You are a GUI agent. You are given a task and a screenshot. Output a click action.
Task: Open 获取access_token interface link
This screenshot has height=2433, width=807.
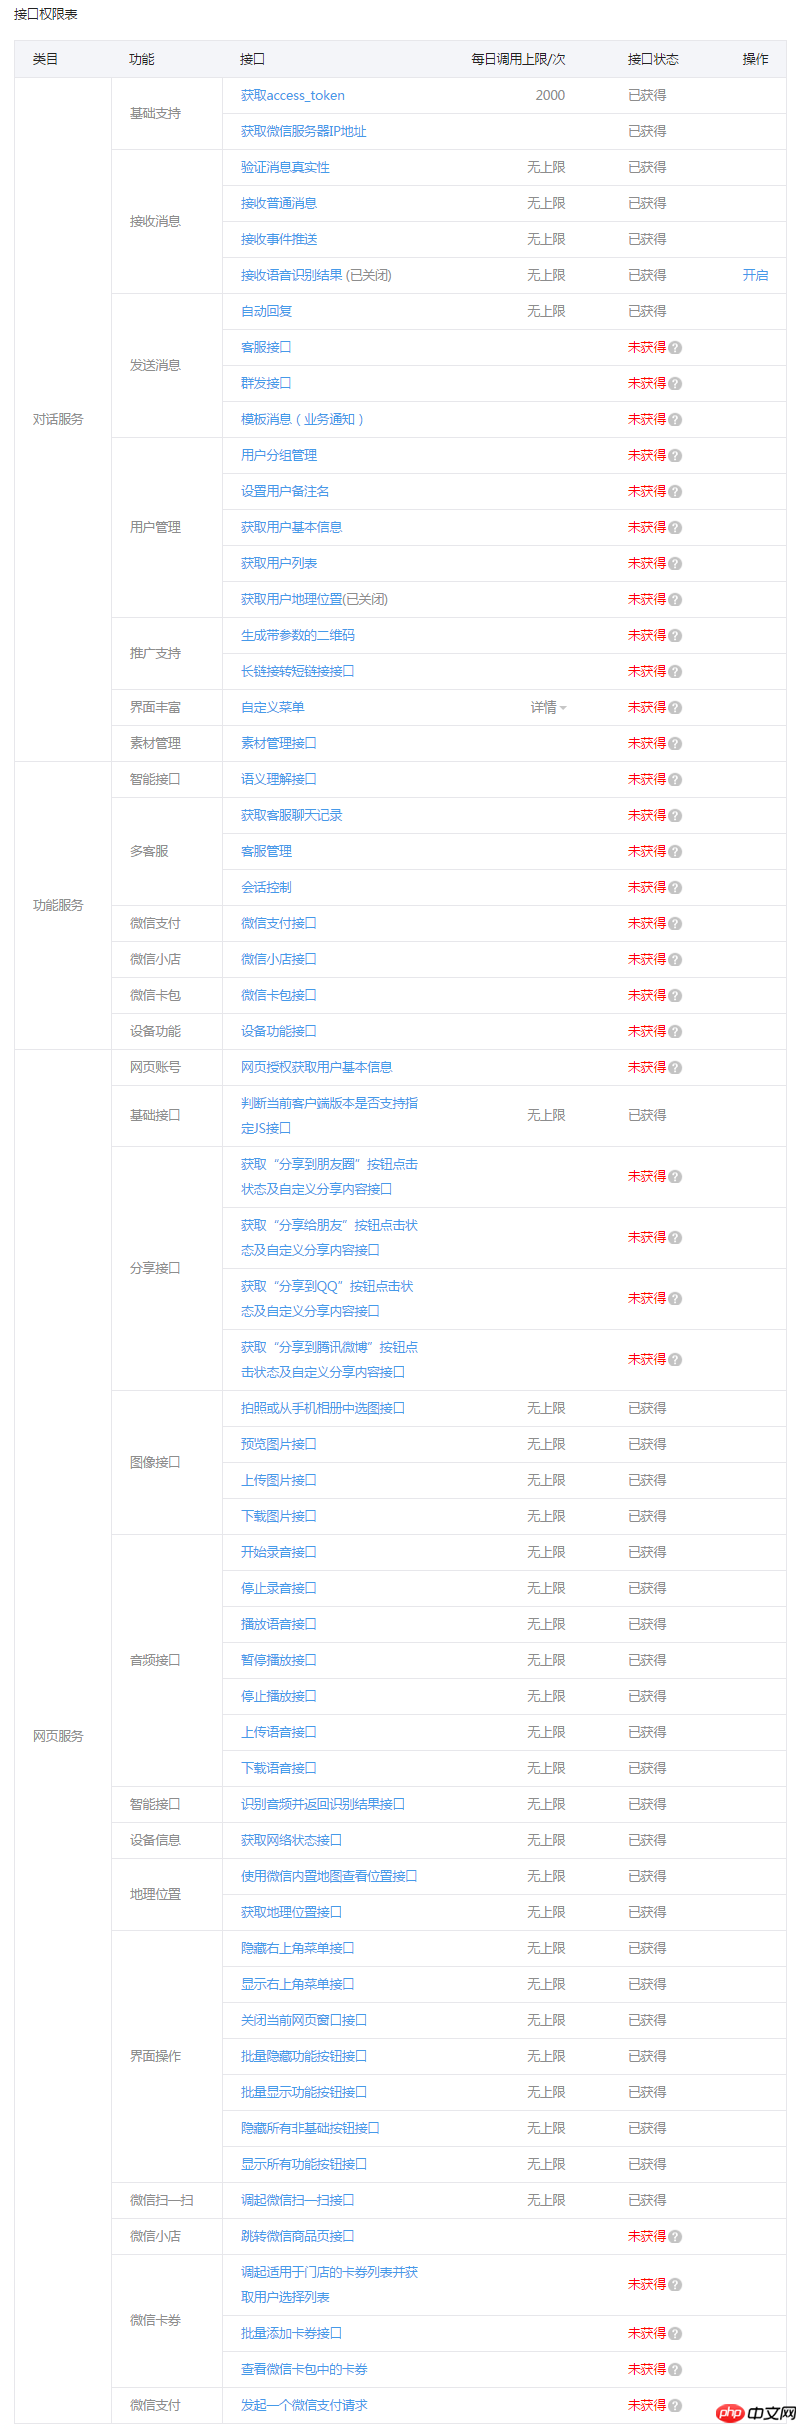tap(293, 95)
